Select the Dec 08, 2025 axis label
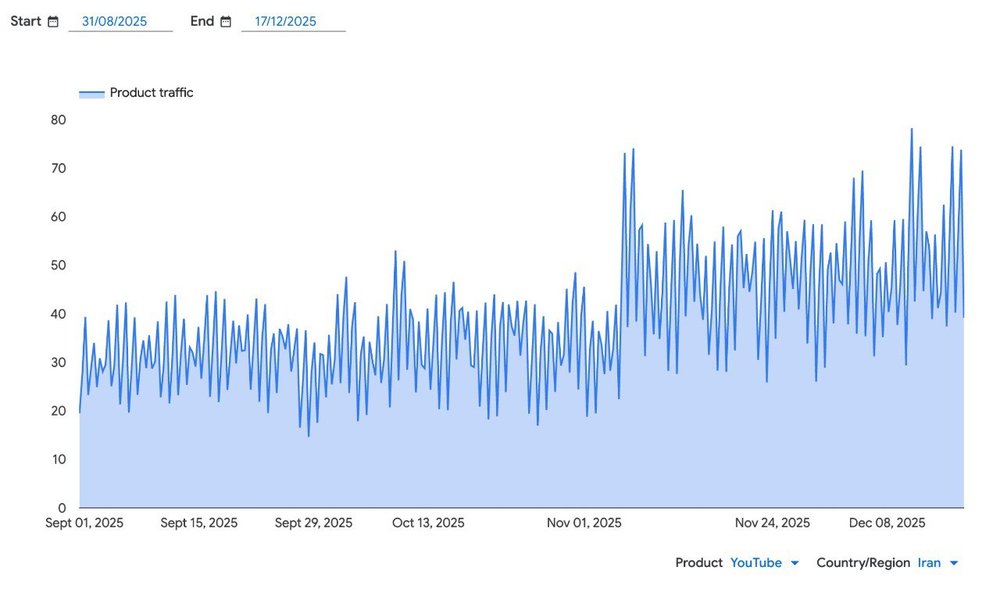The width and height of the screenshot is (1000, 606). click(x=887, y=523)
